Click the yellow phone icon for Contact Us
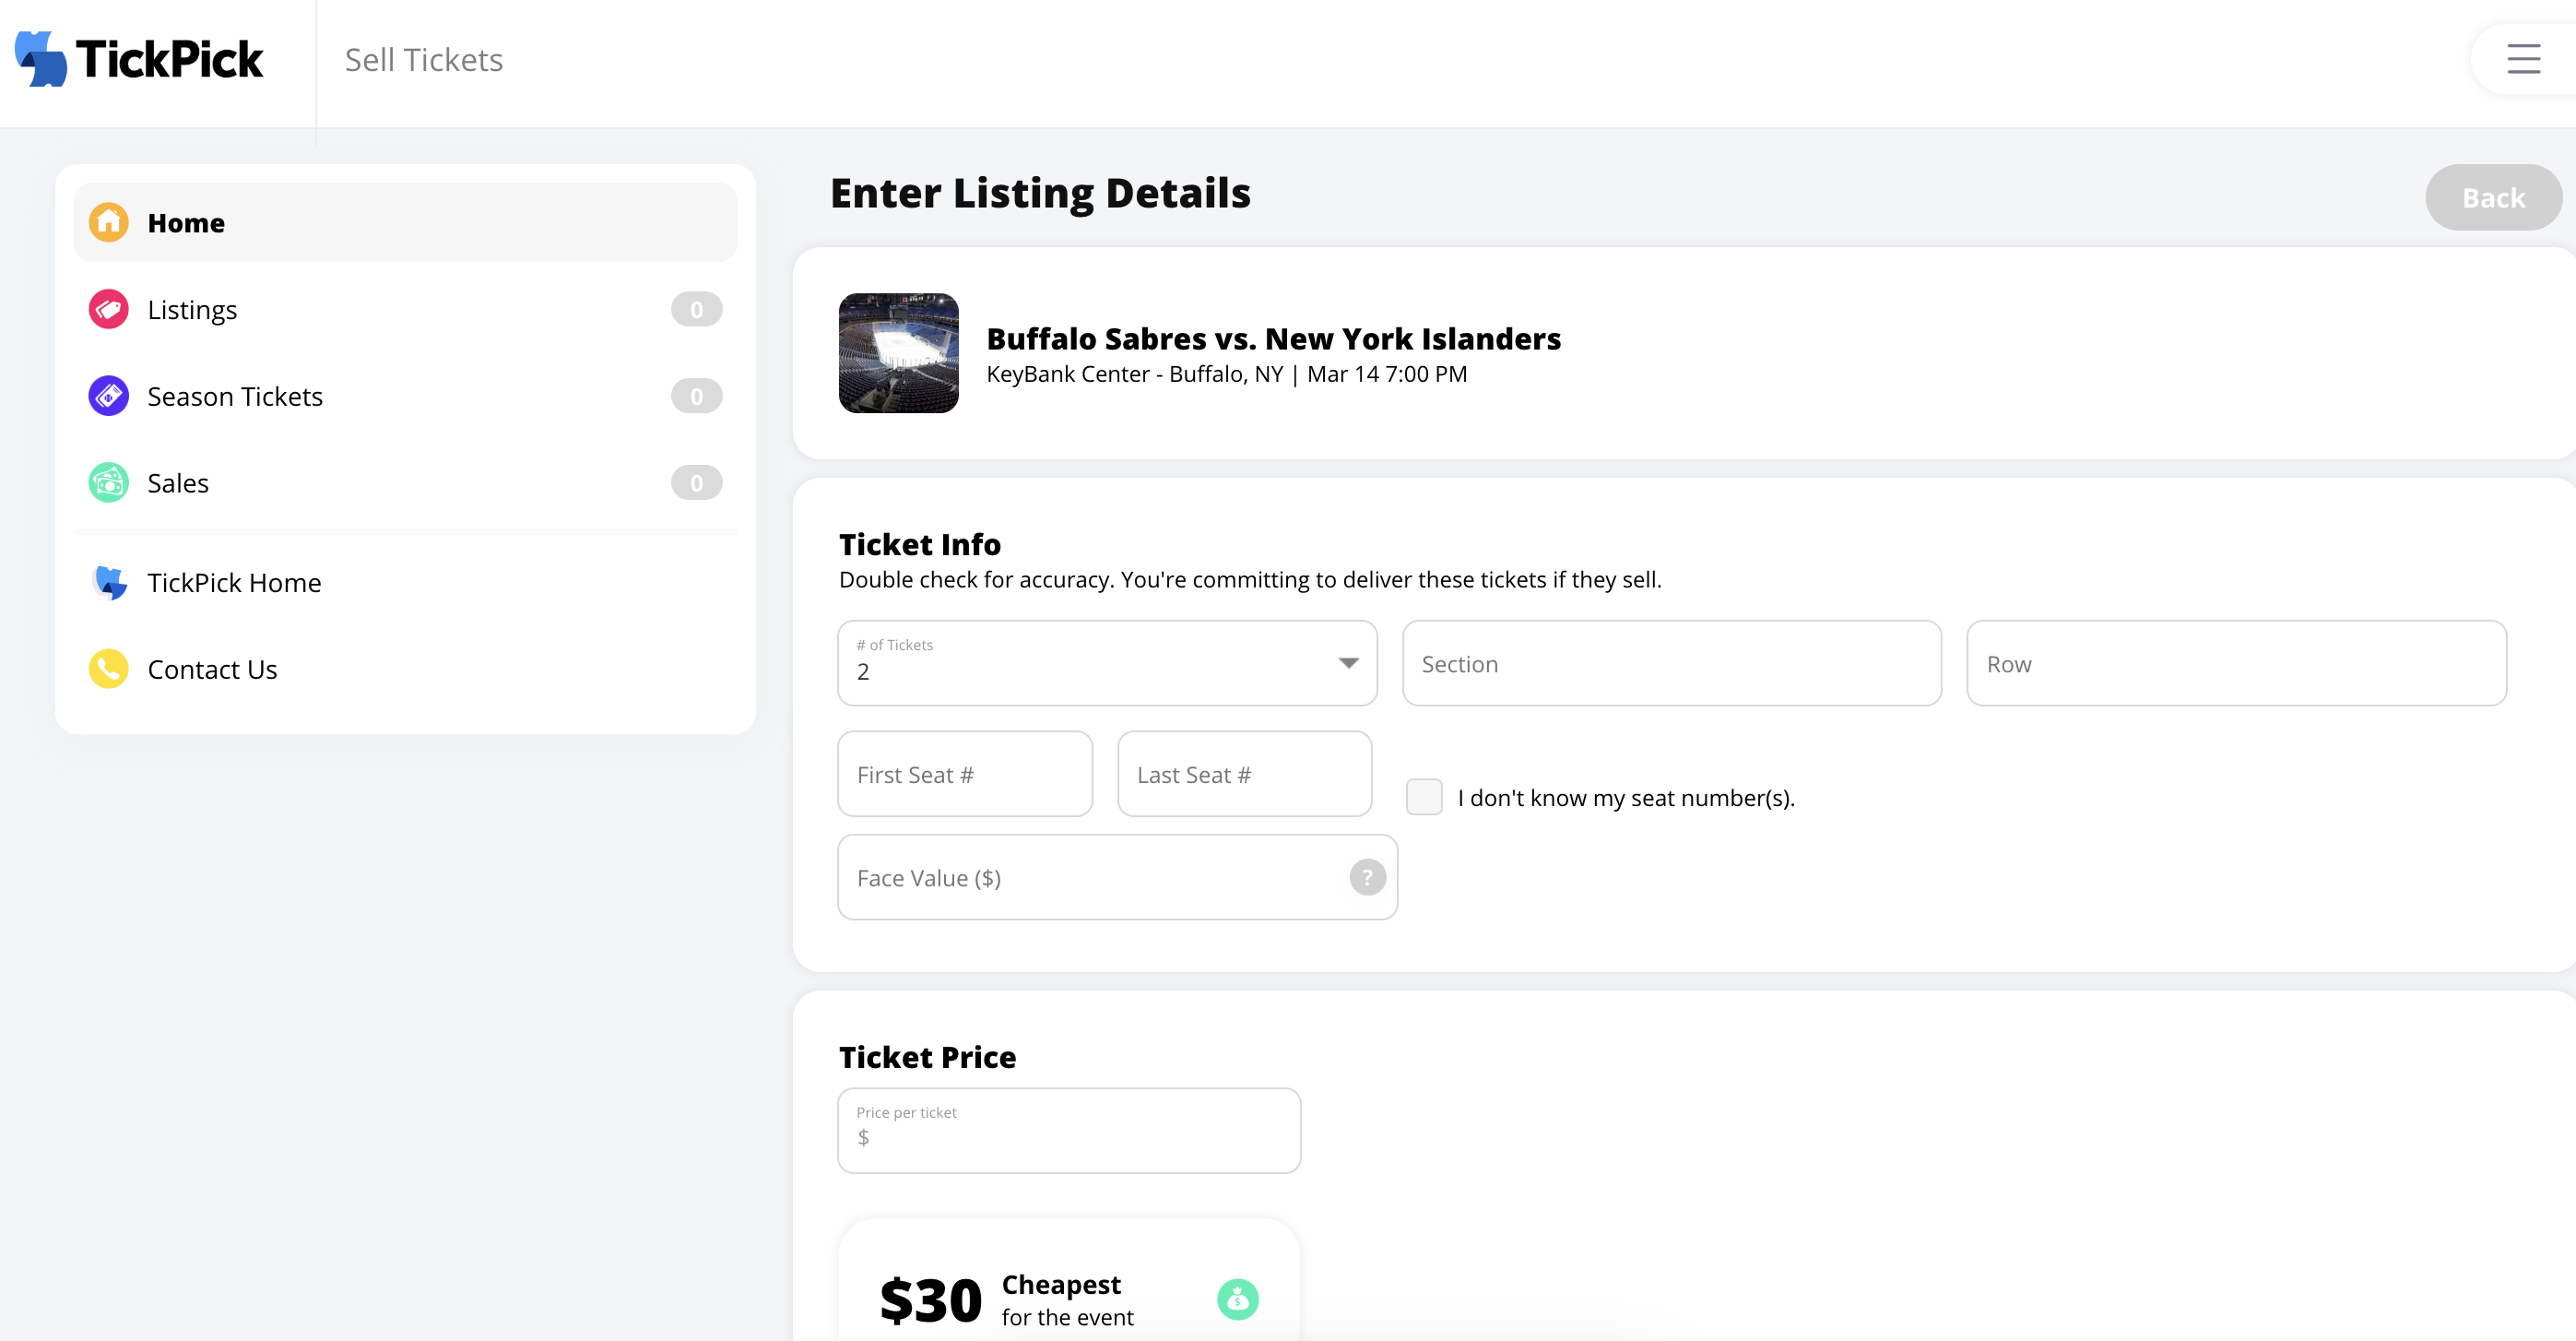 point(107,668)
